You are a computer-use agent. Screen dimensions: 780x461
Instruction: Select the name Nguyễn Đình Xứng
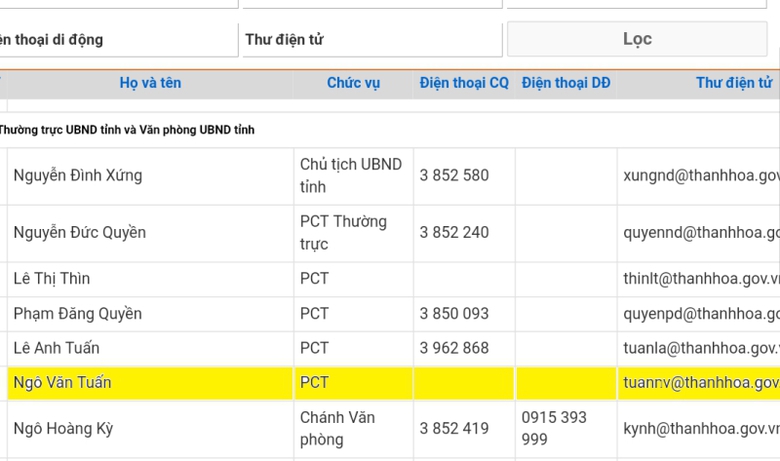tap(78, 176)
